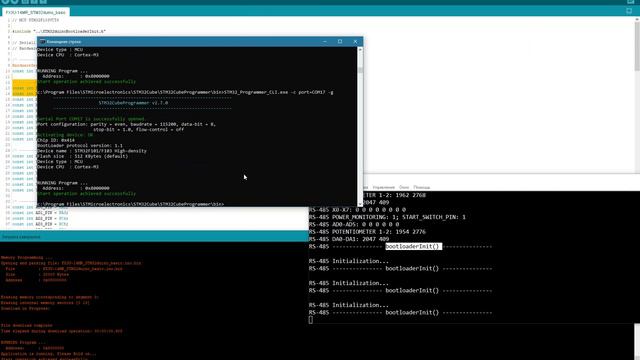Click the Erasing memory corresponding to segment line

49,297
